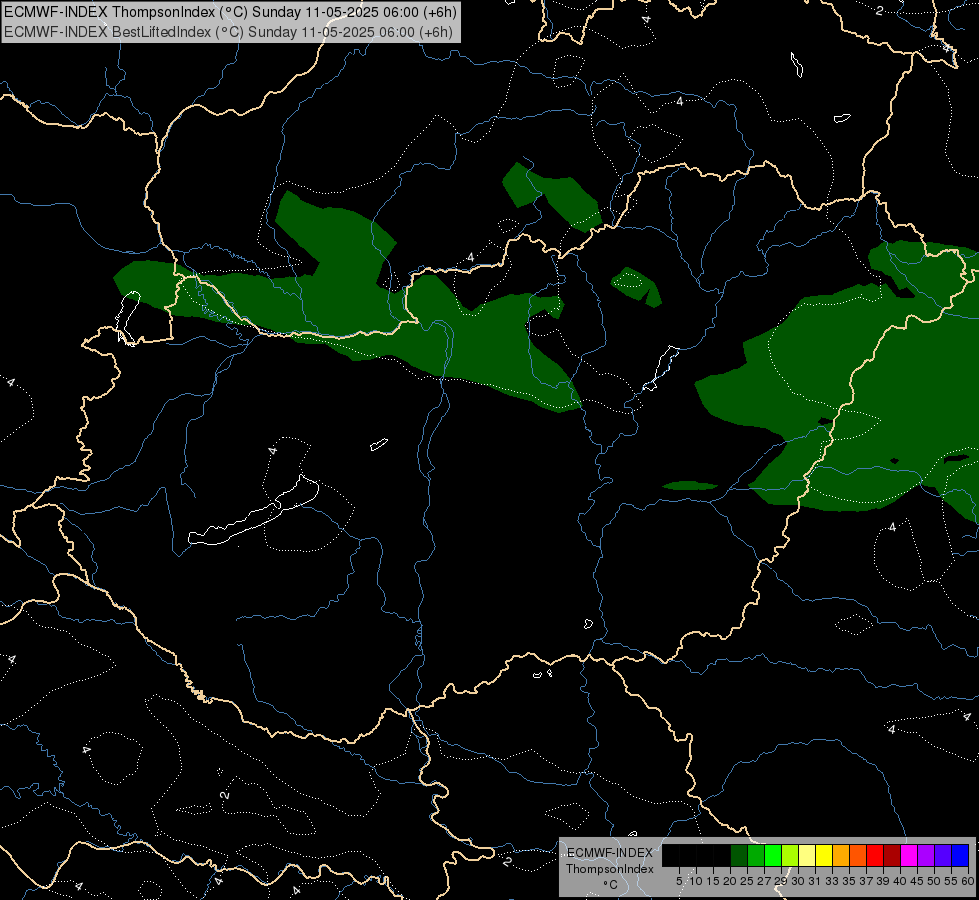This screenshot has height=900, width=979.
Task: Select the bright red 37-39 legend swatch
Action: coord(875,855)
